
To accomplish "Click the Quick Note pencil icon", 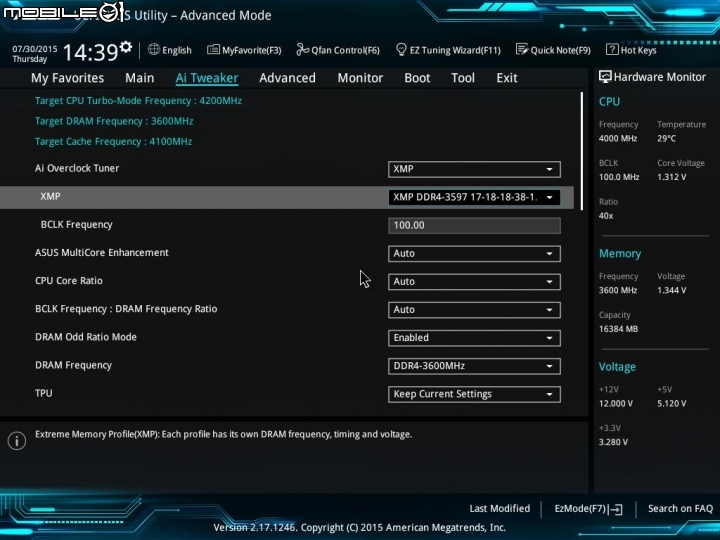I will (x=522, y=49).
